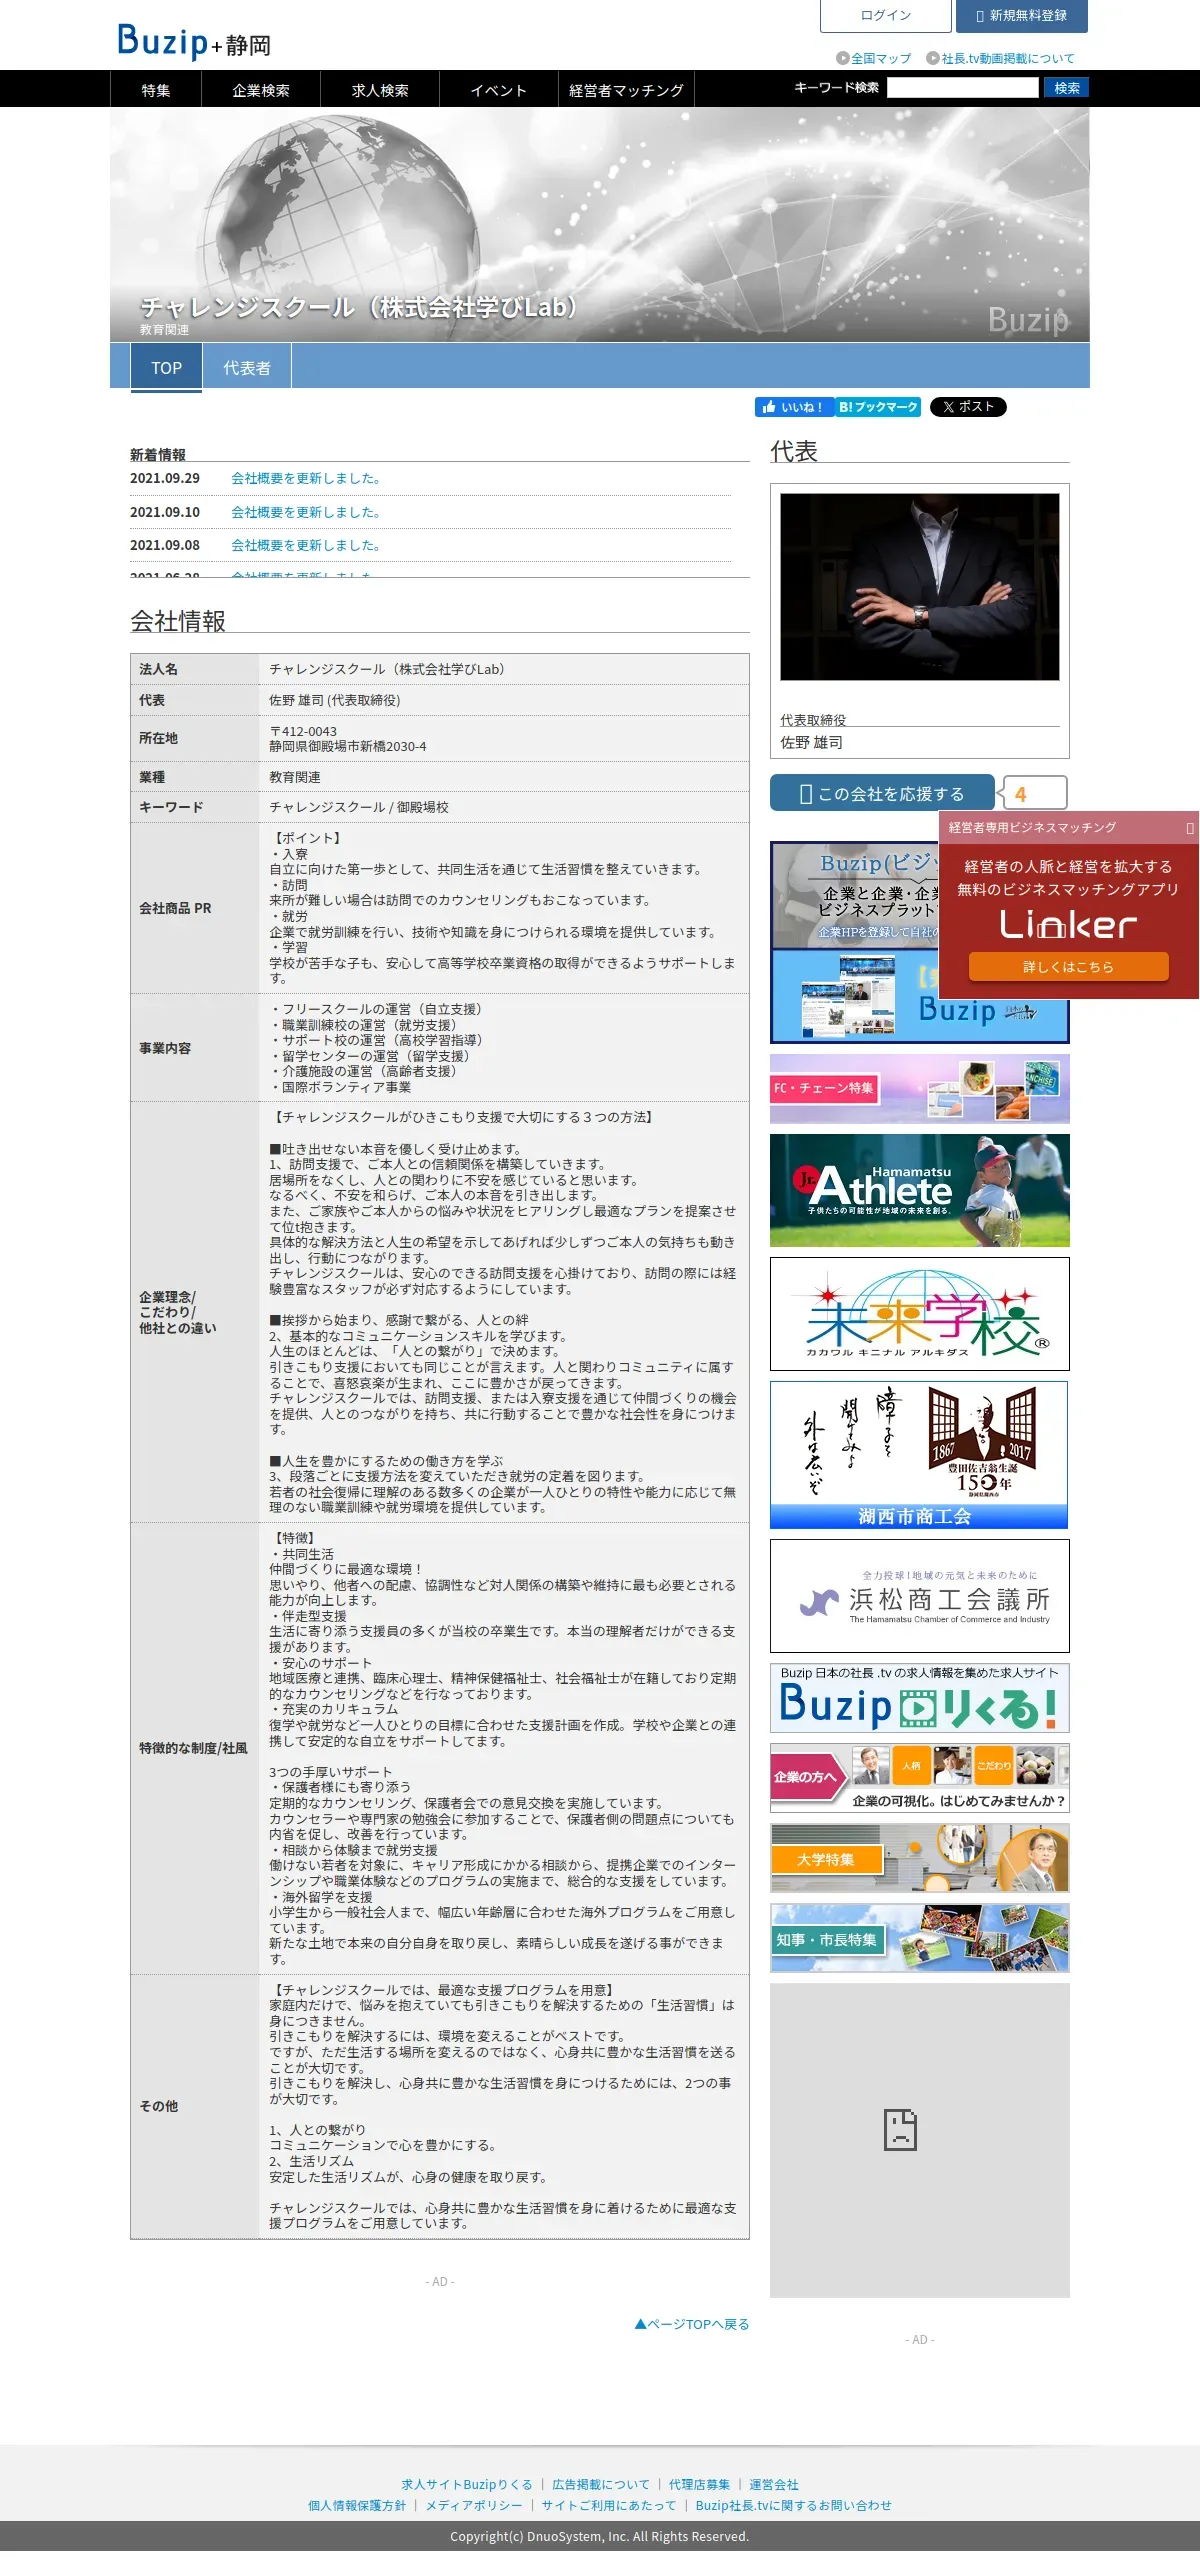Screen dimensions: 1200x2557
Task: Open 広告掲載について footer link
Action: coord(601,2484)
